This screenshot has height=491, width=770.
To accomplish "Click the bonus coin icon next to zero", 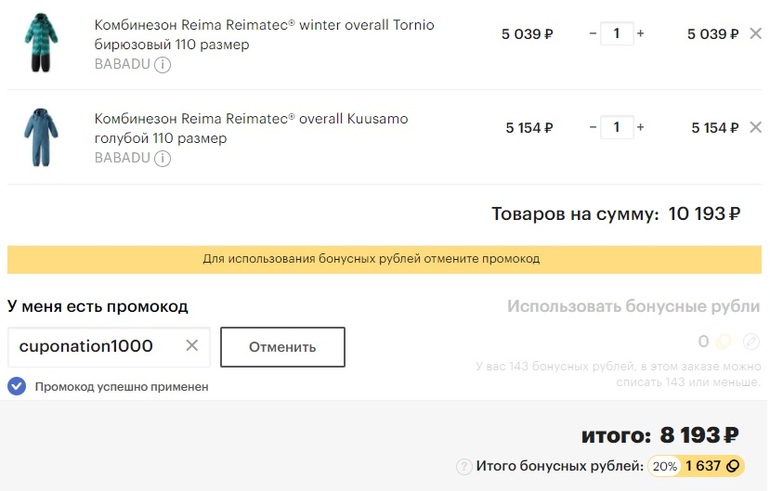I will [724, 341].
